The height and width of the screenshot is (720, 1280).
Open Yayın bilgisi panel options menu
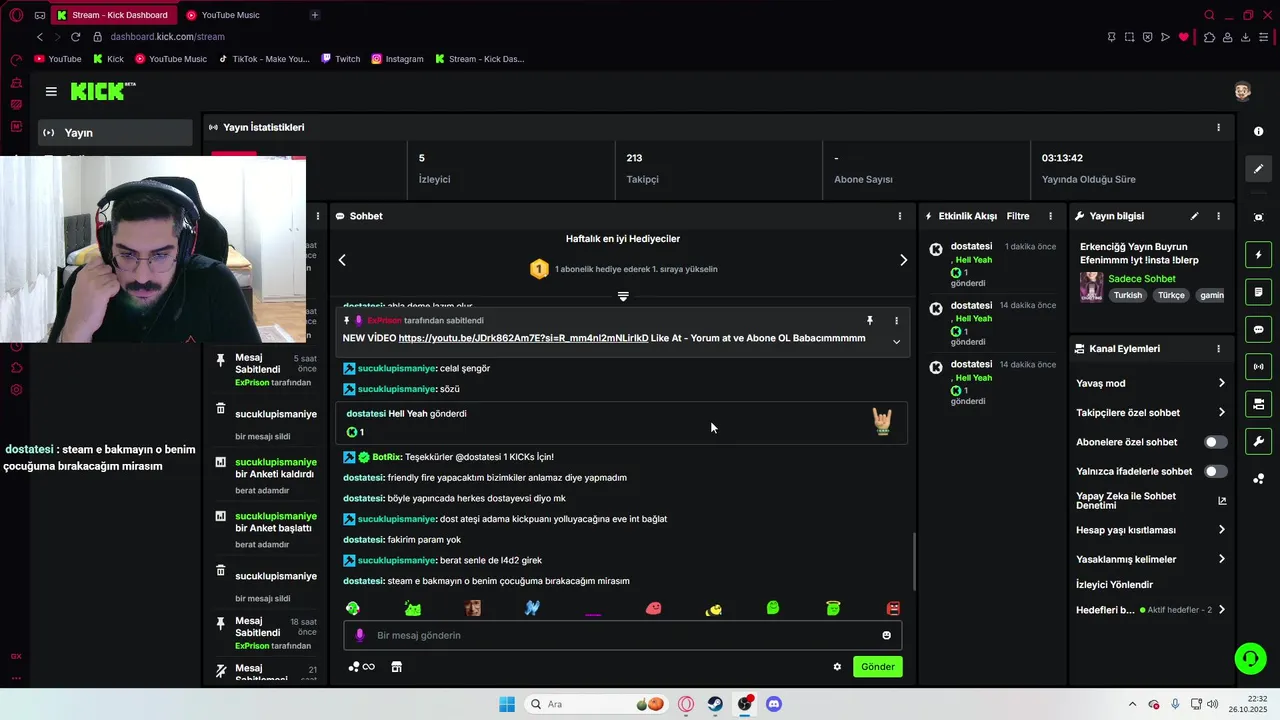point(1218,216)
